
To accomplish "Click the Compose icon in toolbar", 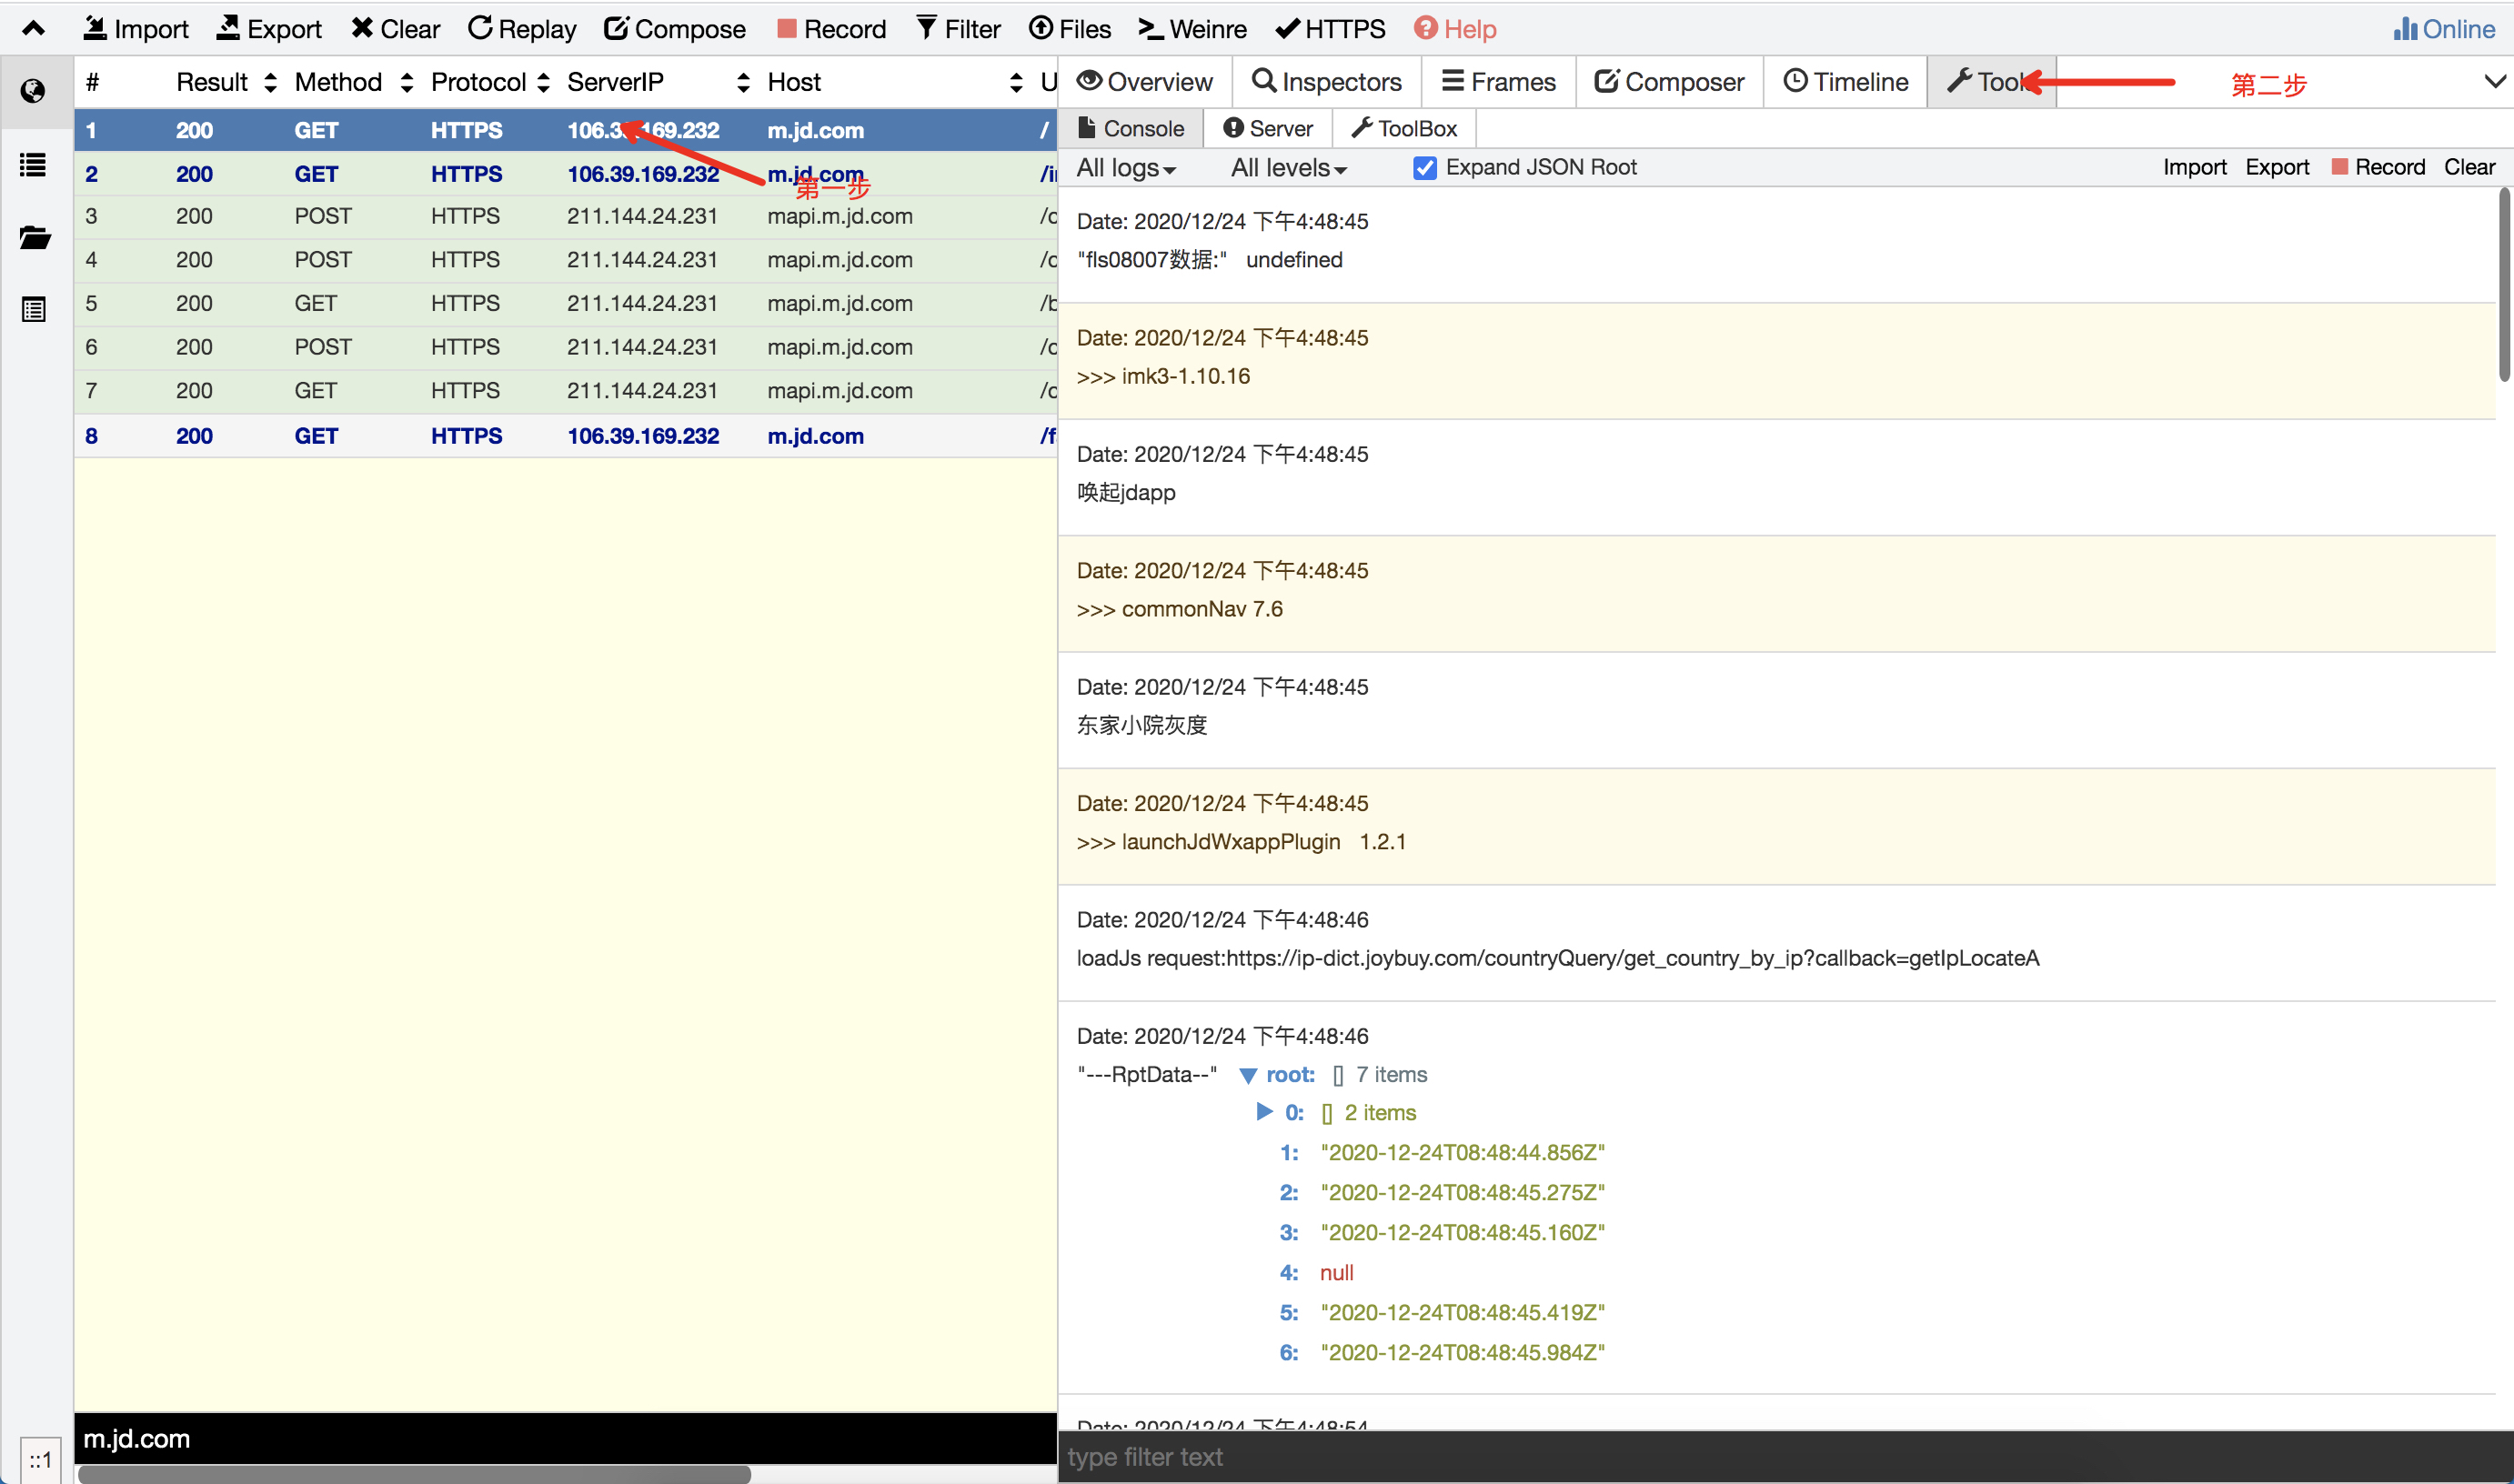I will (675, 26).
